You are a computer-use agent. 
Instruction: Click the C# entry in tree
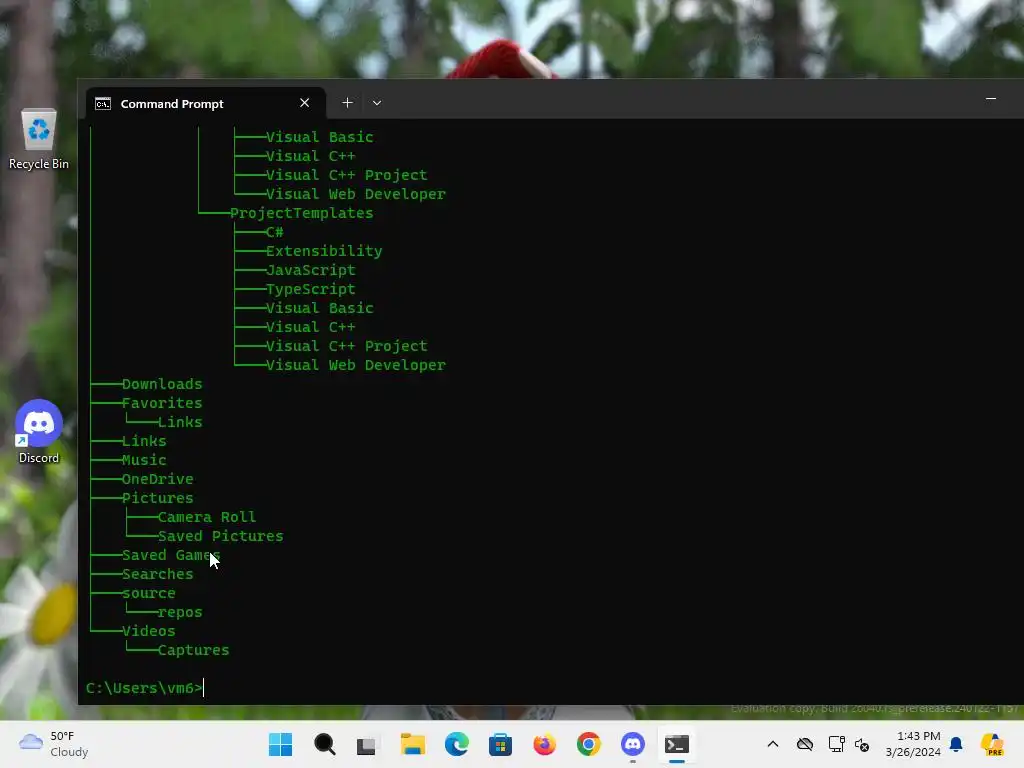(274, 232)
